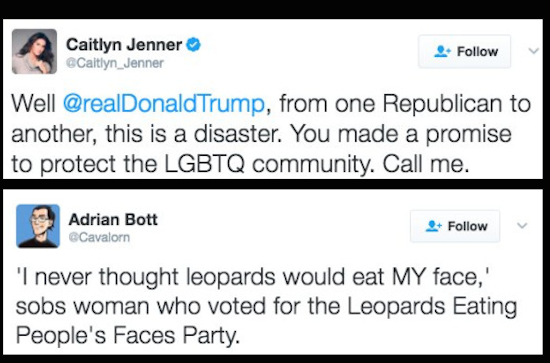550x363 pixels.
Task: Open the @realDonaldTrump mention link
Action: (164, 103)
